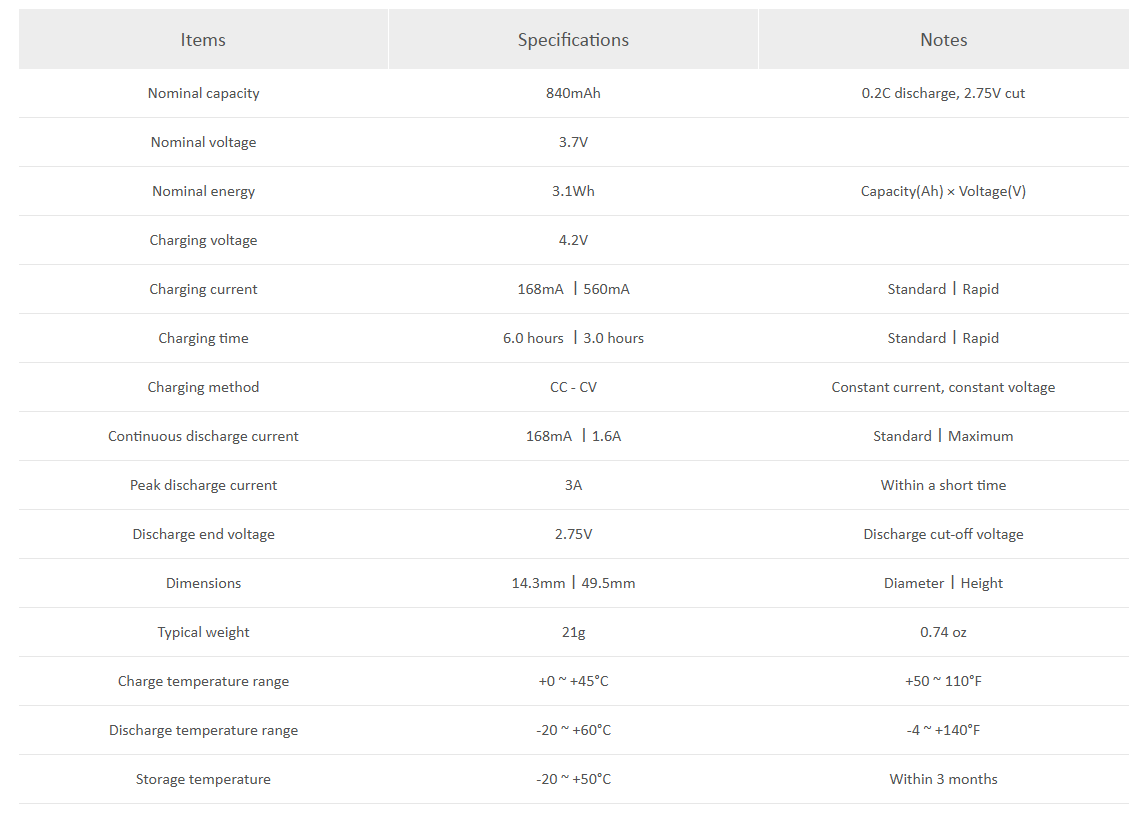The image size is (1146, 822).
Task: Click the 840mAh specification value
Action: [x=573, y=93]
